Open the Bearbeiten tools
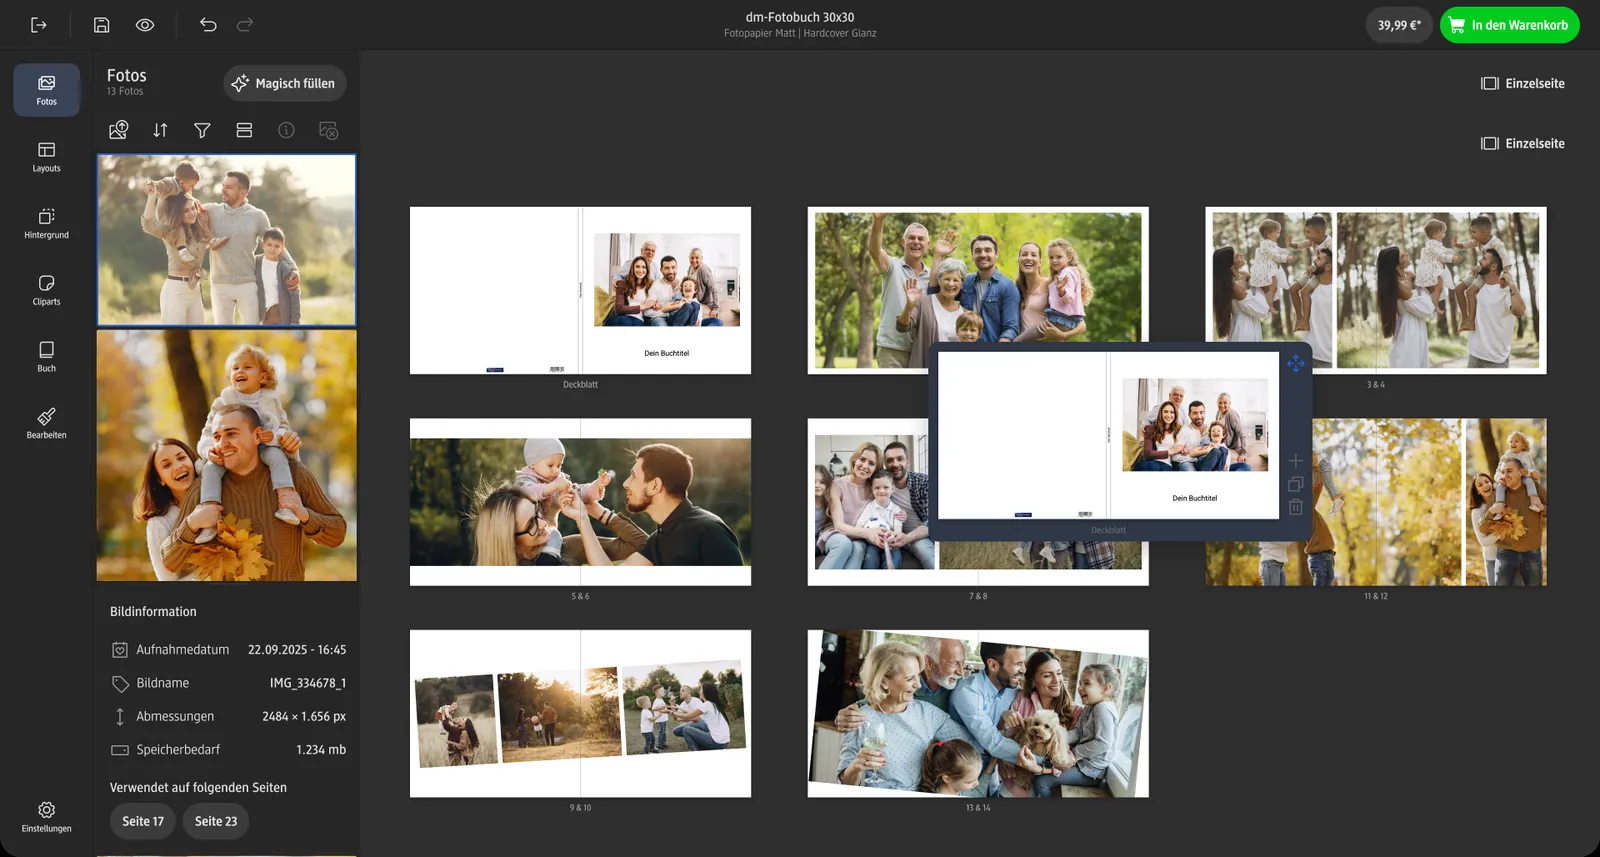1600x857 pixels. (47, 424)
